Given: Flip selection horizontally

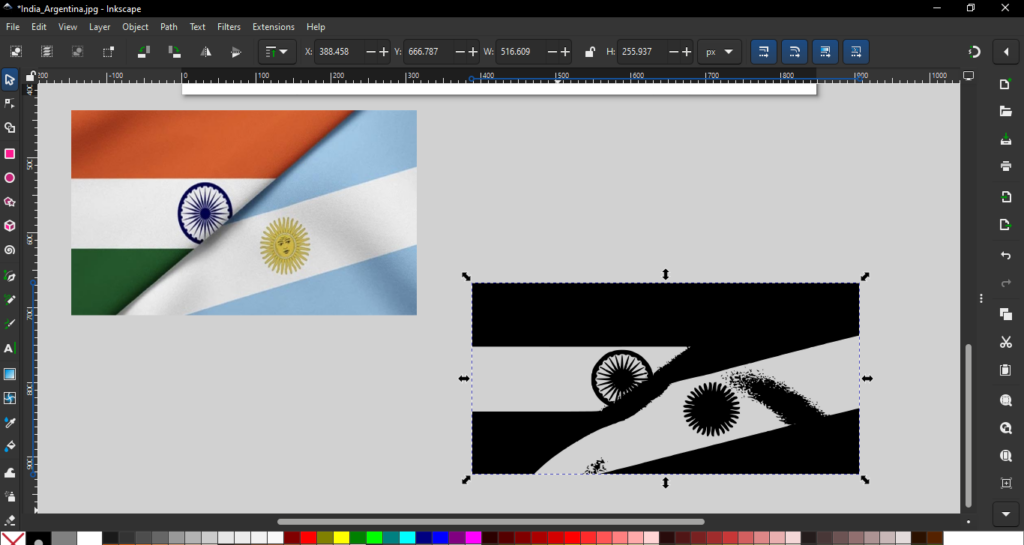Looking at the screenshot, I should pos(205,52).
